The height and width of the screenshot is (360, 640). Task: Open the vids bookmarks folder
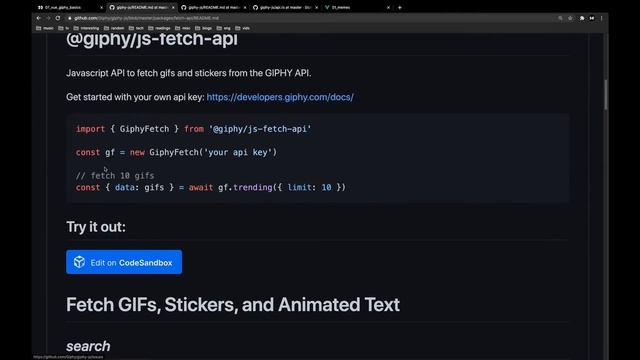[242, 28]
